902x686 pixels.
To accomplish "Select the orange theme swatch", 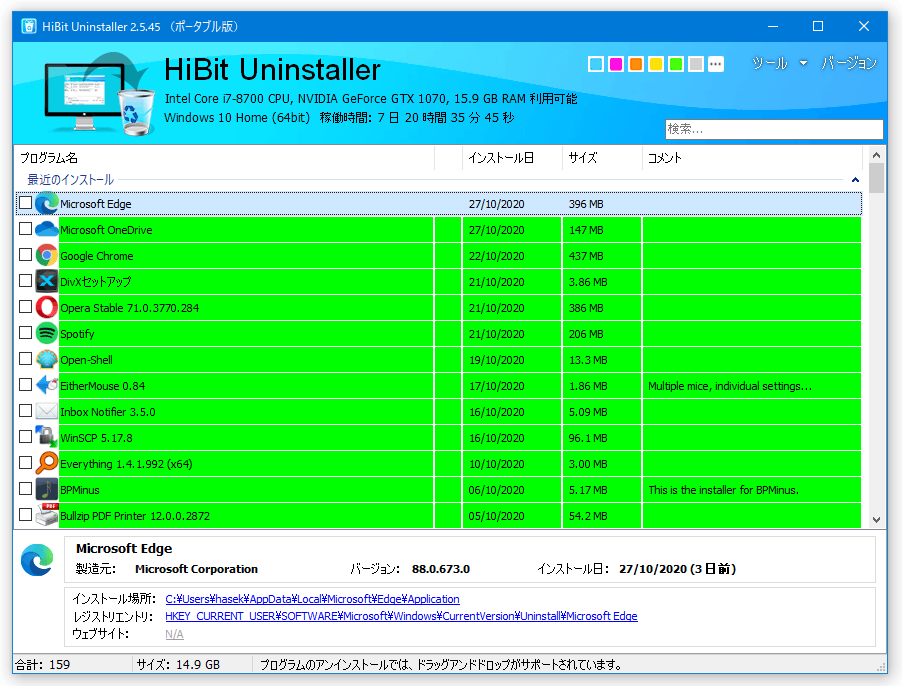I will [636, 64].
